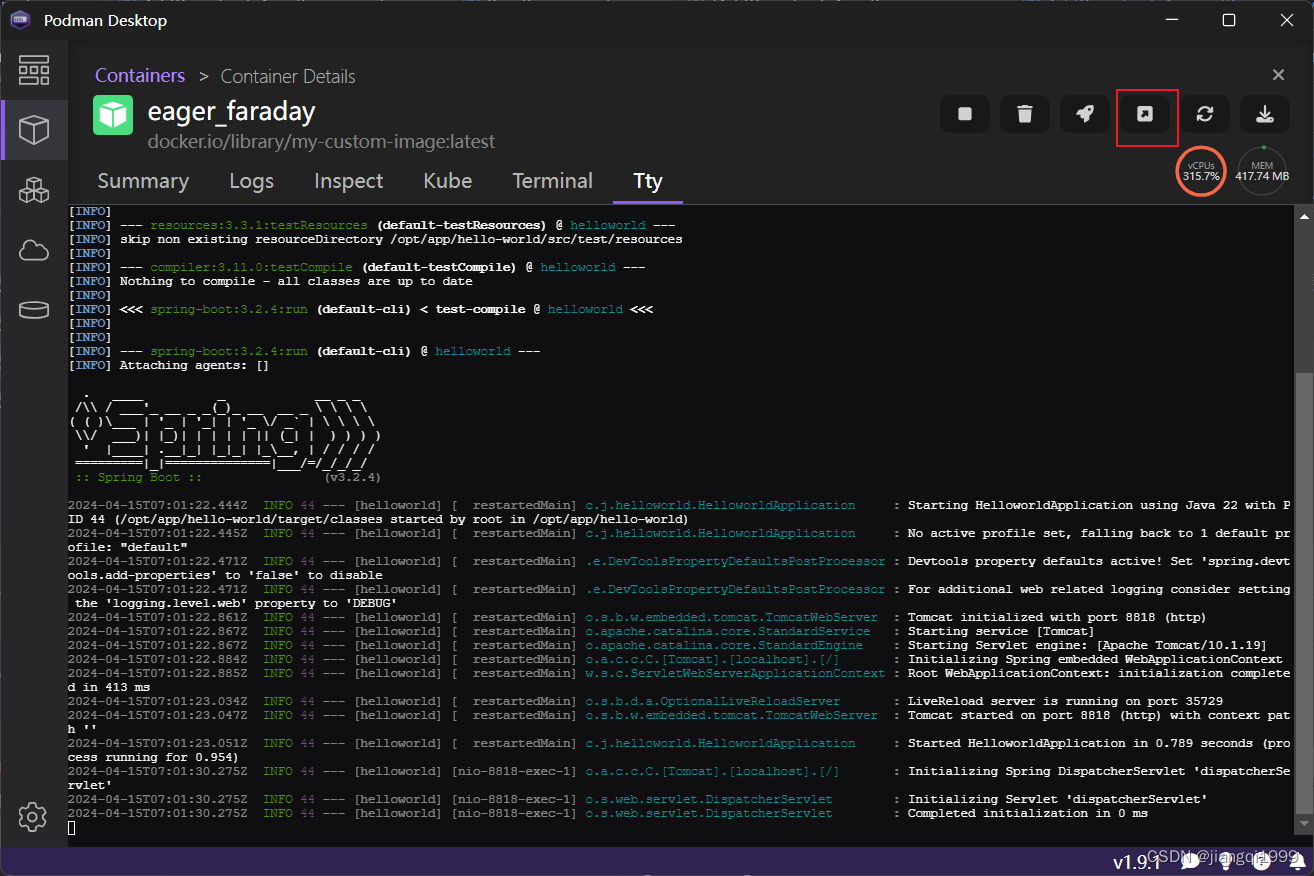Open the Settings gear in sidebar
This screenshot has width=1314, height=876.
tap(33, 817)
